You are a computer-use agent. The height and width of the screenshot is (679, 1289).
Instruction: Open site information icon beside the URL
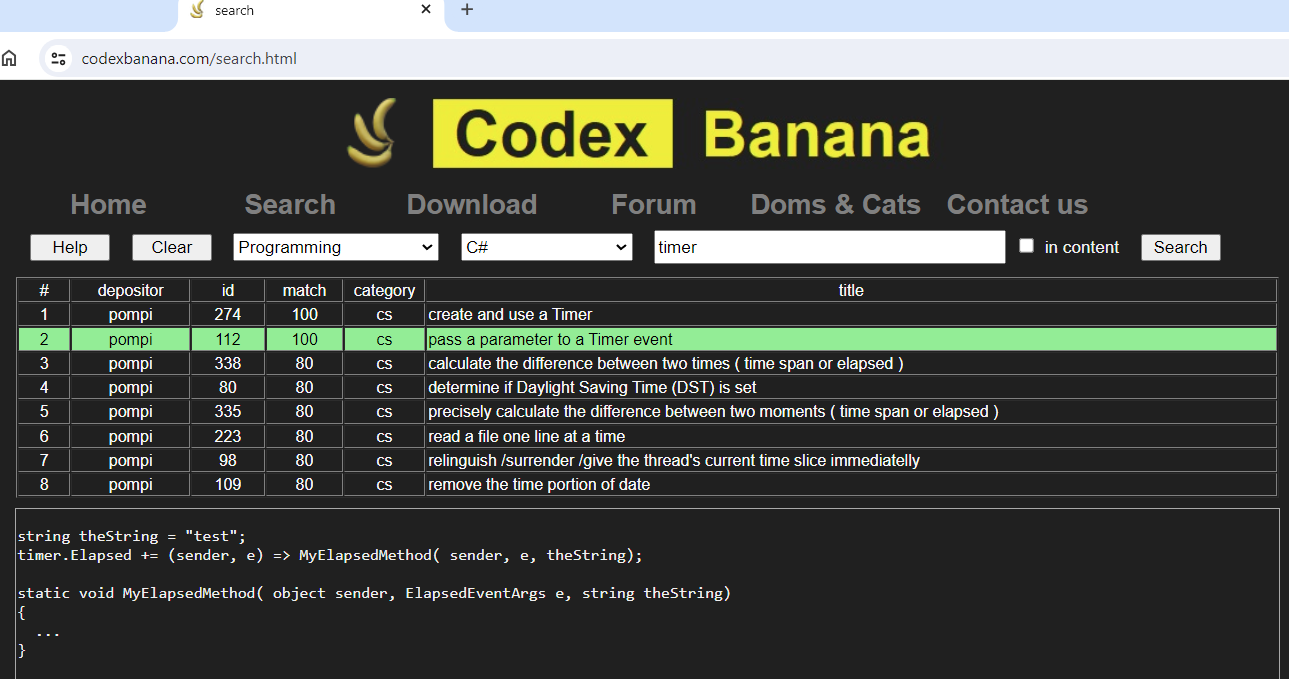point(58,58)
